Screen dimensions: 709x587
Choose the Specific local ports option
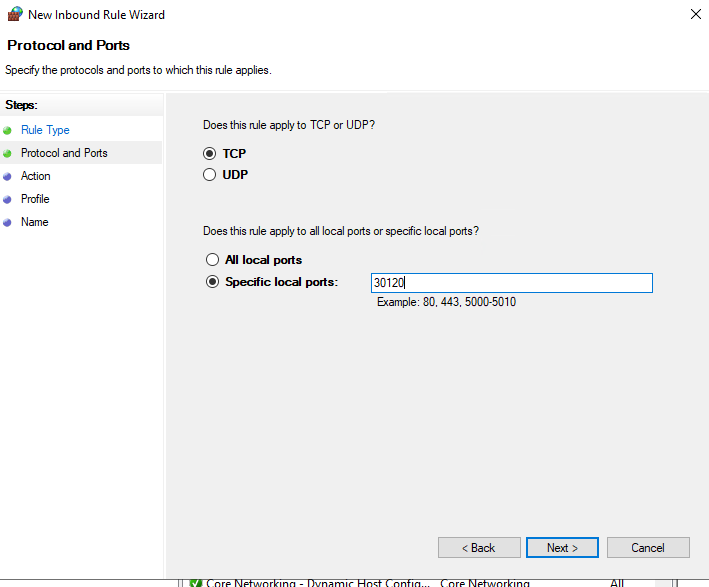[212, 282]
